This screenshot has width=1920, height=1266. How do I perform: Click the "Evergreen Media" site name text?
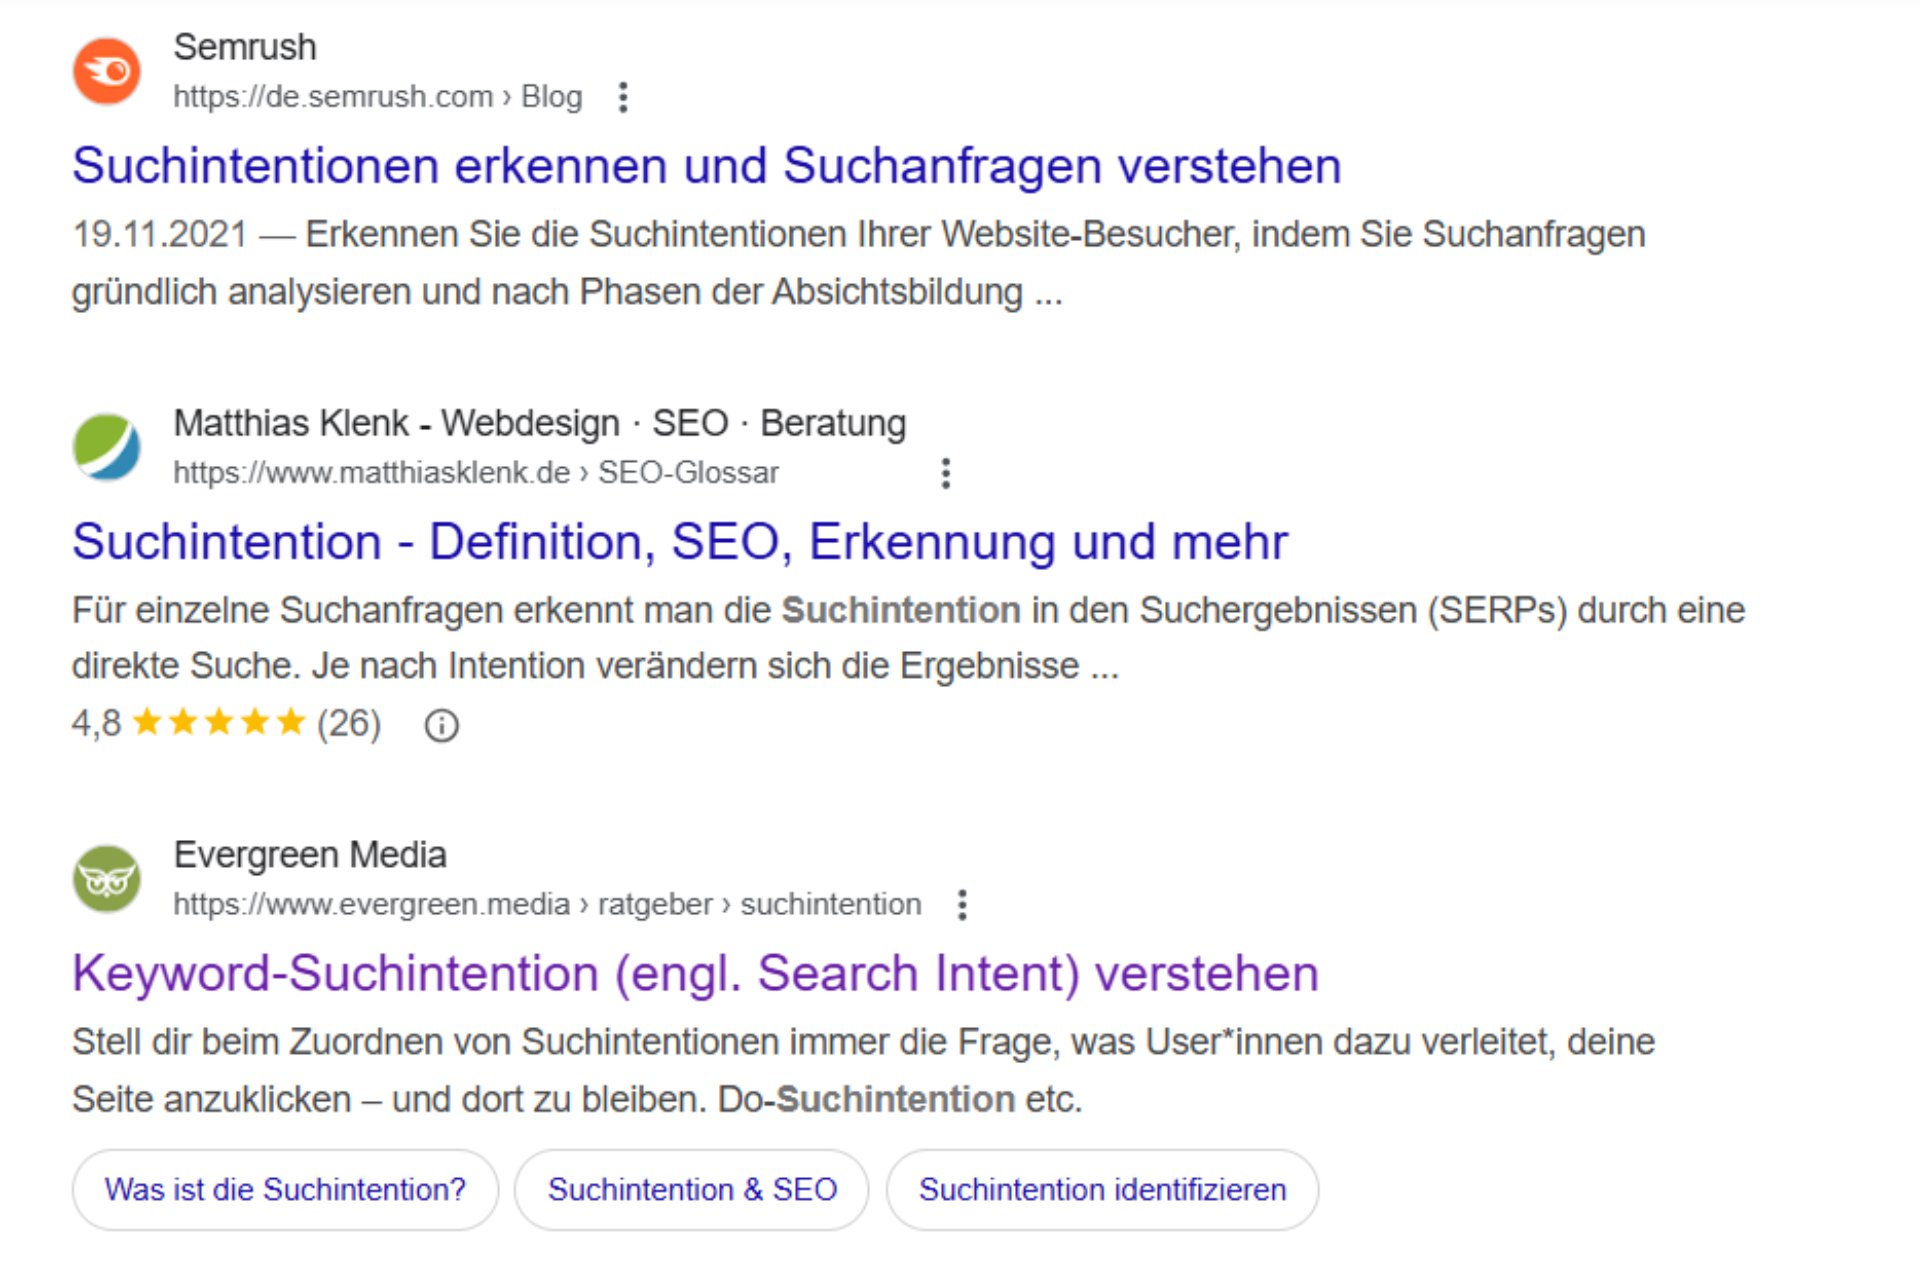310,854
